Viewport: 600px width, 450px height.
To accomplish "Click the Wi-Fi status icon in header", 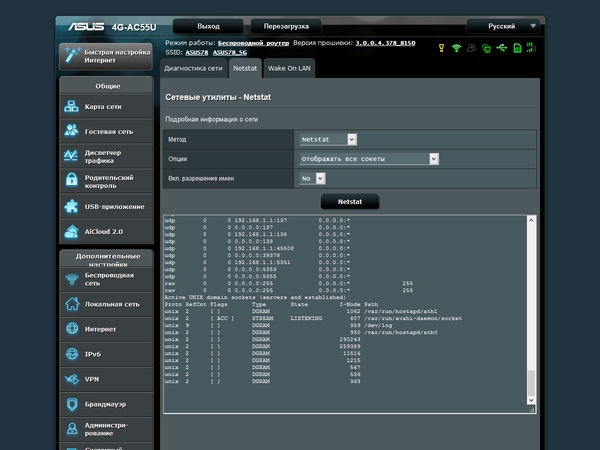I will pos(456,48).
